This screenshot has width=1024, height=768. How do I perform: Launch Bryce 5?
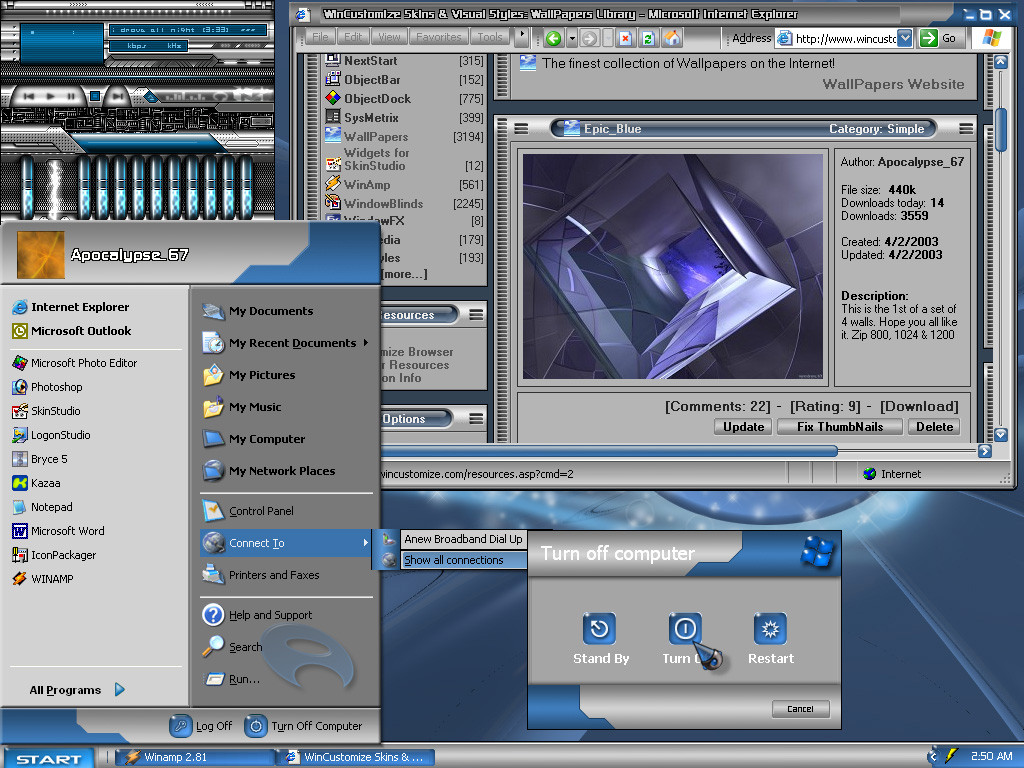click(39, 459)
